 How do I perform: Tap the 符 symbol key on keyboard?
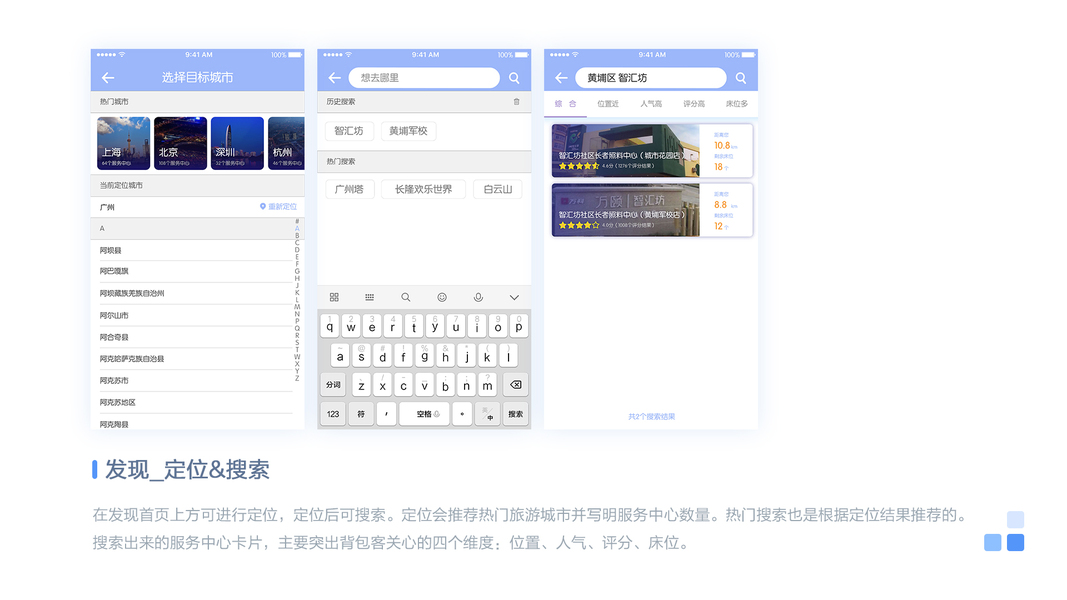click(361, 414)
